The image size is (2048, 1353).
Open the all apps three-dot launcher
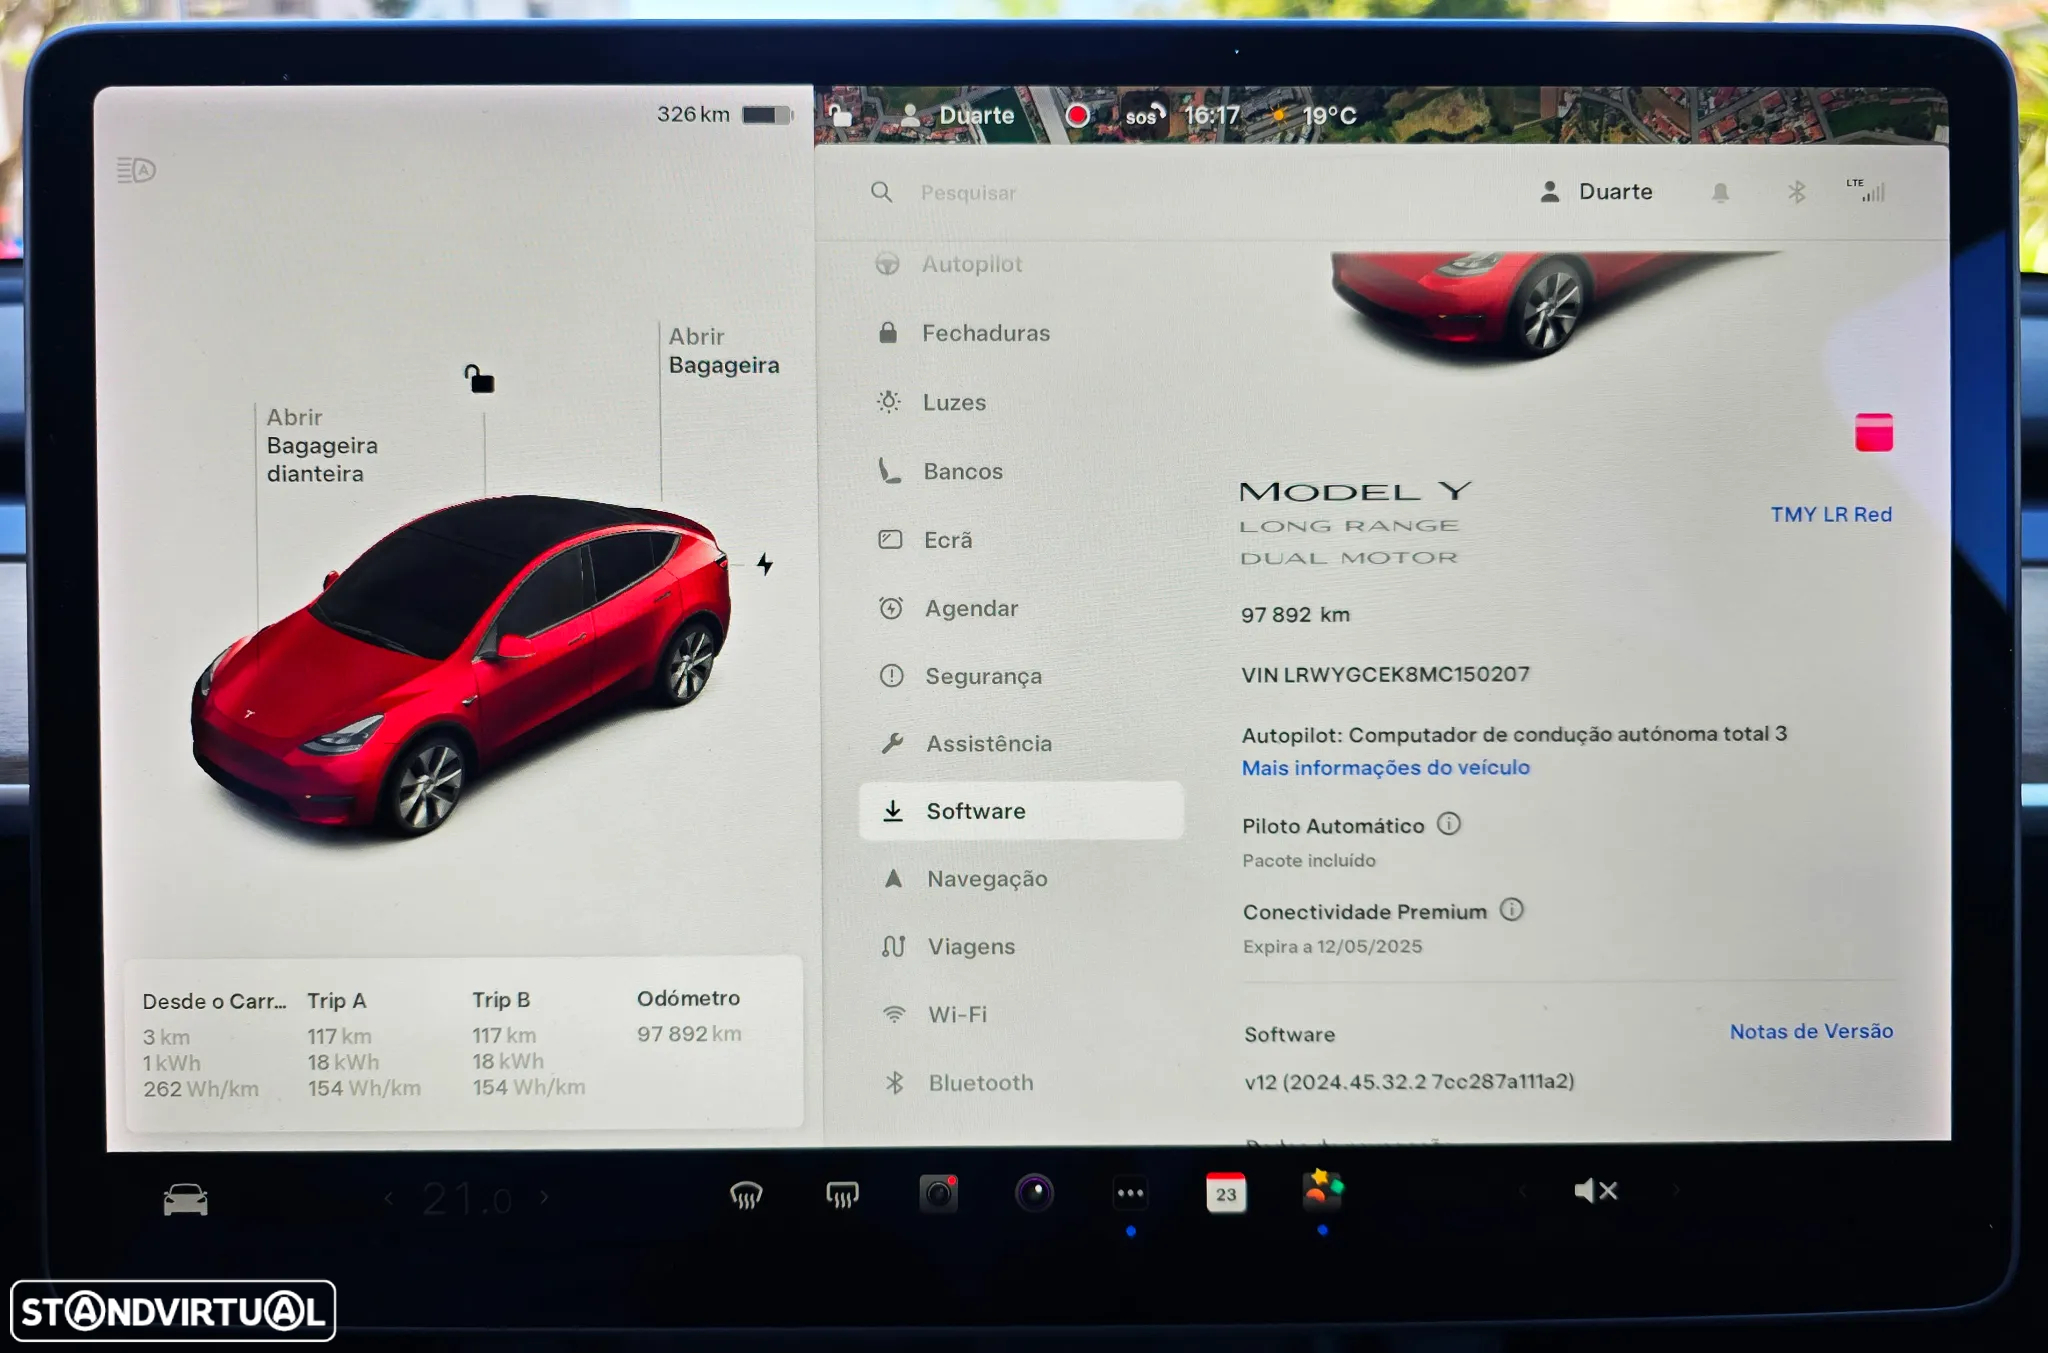[x=1130, y=1193]
